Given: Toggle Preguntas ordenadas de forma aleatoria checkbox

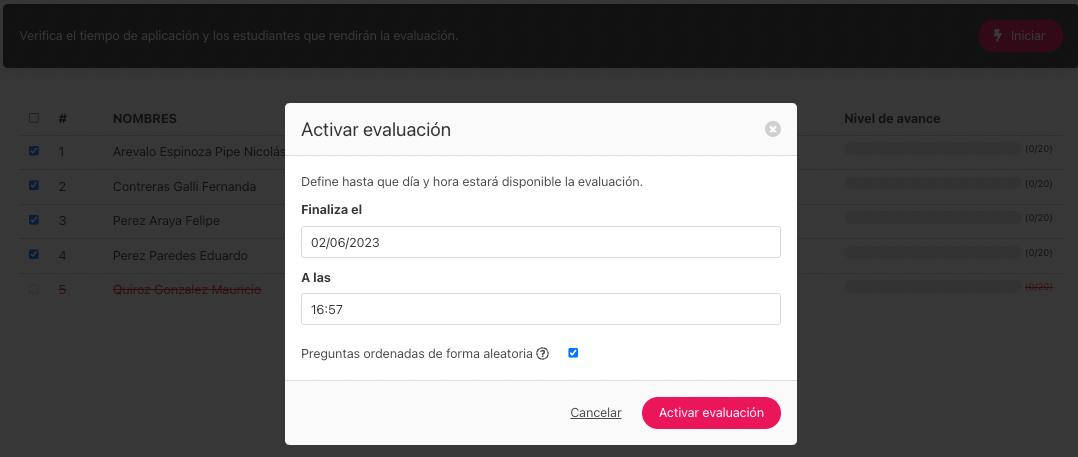Looking at the screenshot, I should pos(573,353).
